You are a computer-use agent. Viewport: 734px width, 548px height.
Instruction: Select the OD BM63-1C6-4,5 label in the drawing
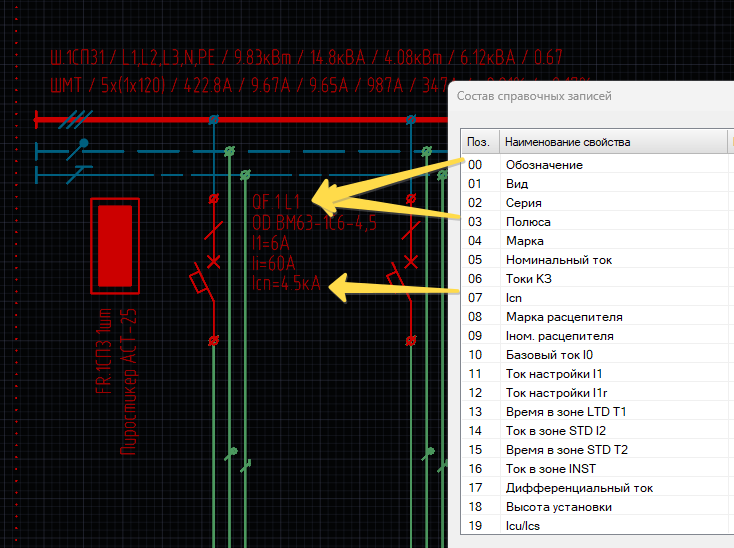point(314,223)
